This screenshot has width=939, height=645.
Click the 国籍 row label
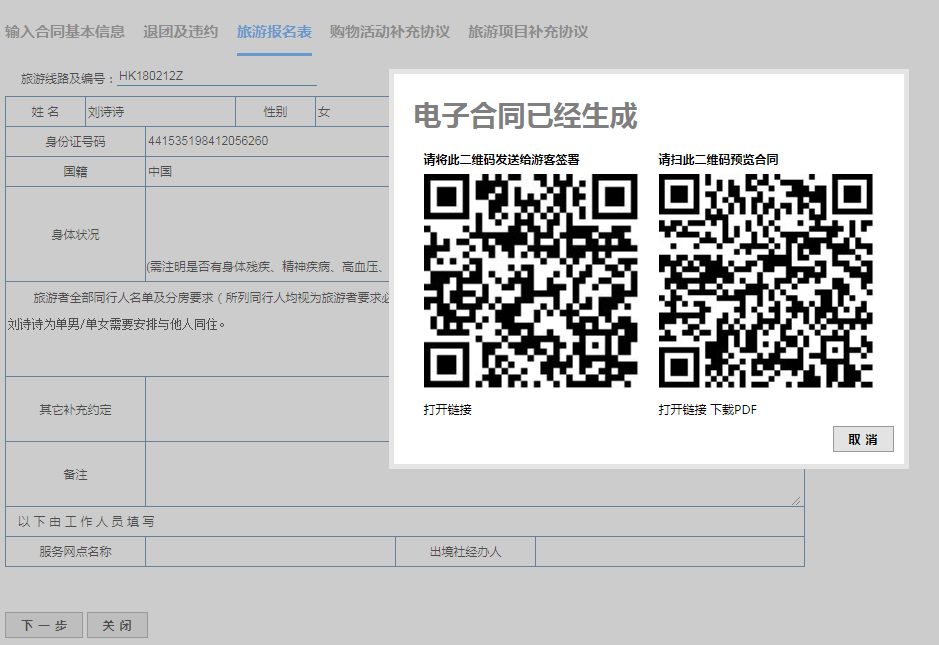[x=75, y=172]
